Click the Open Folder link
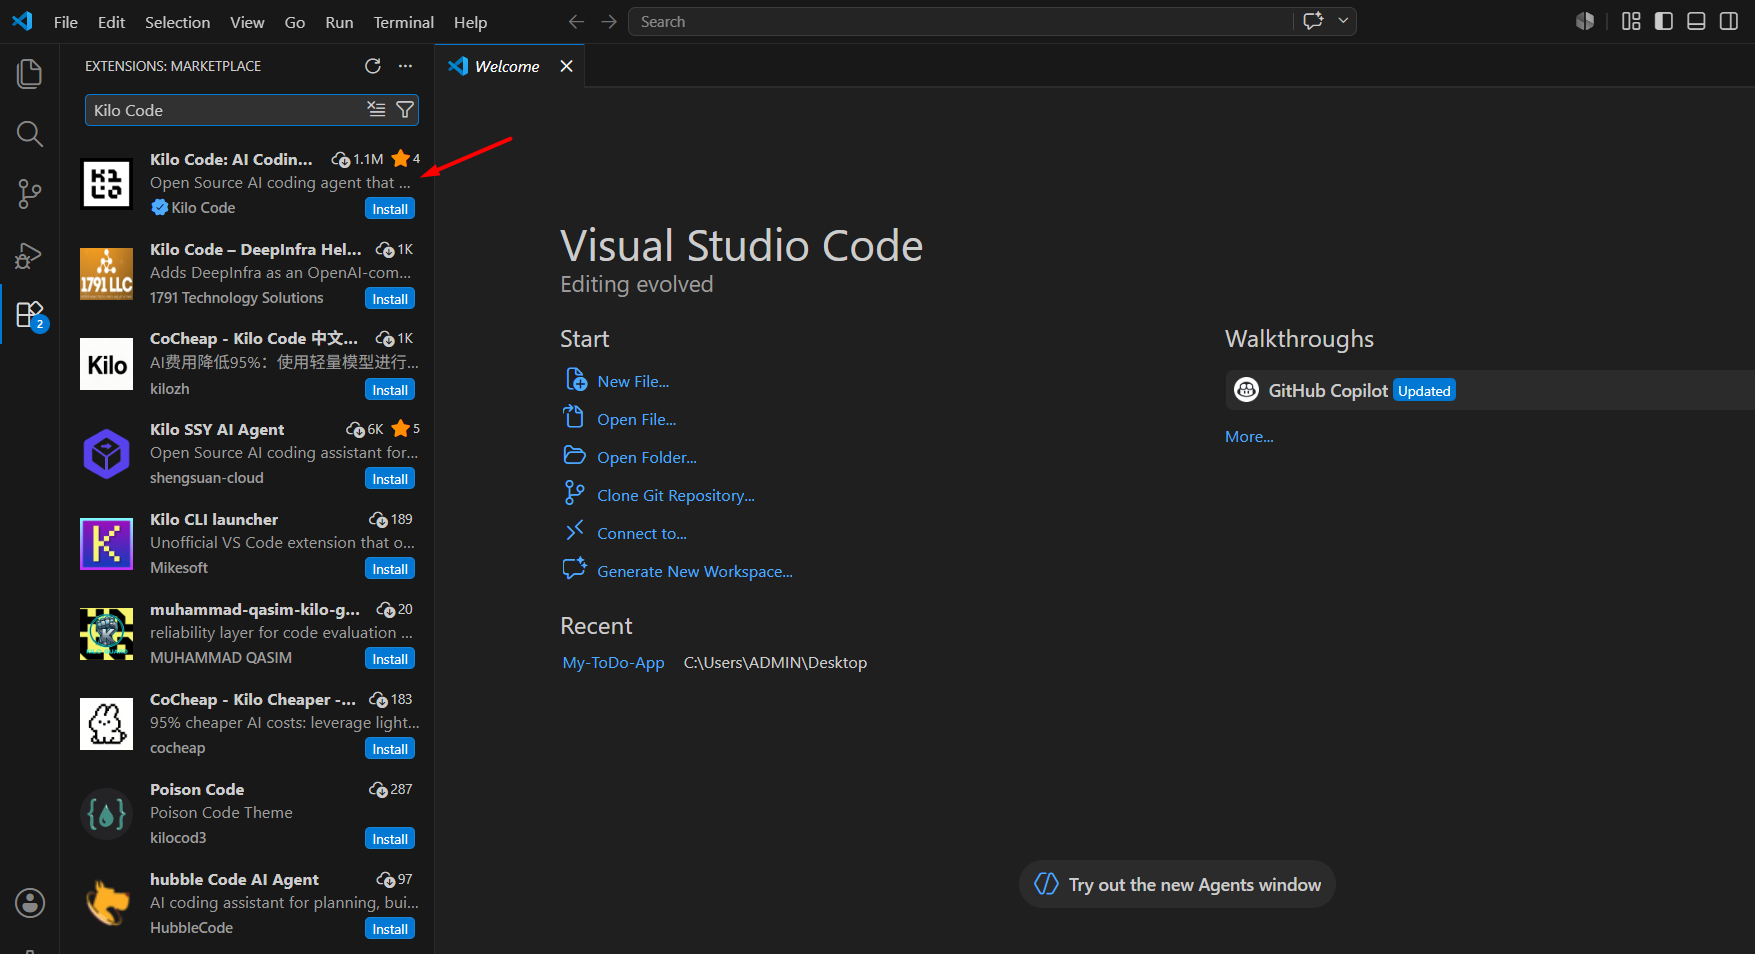 pyautogui.click(x=647, y=457)
